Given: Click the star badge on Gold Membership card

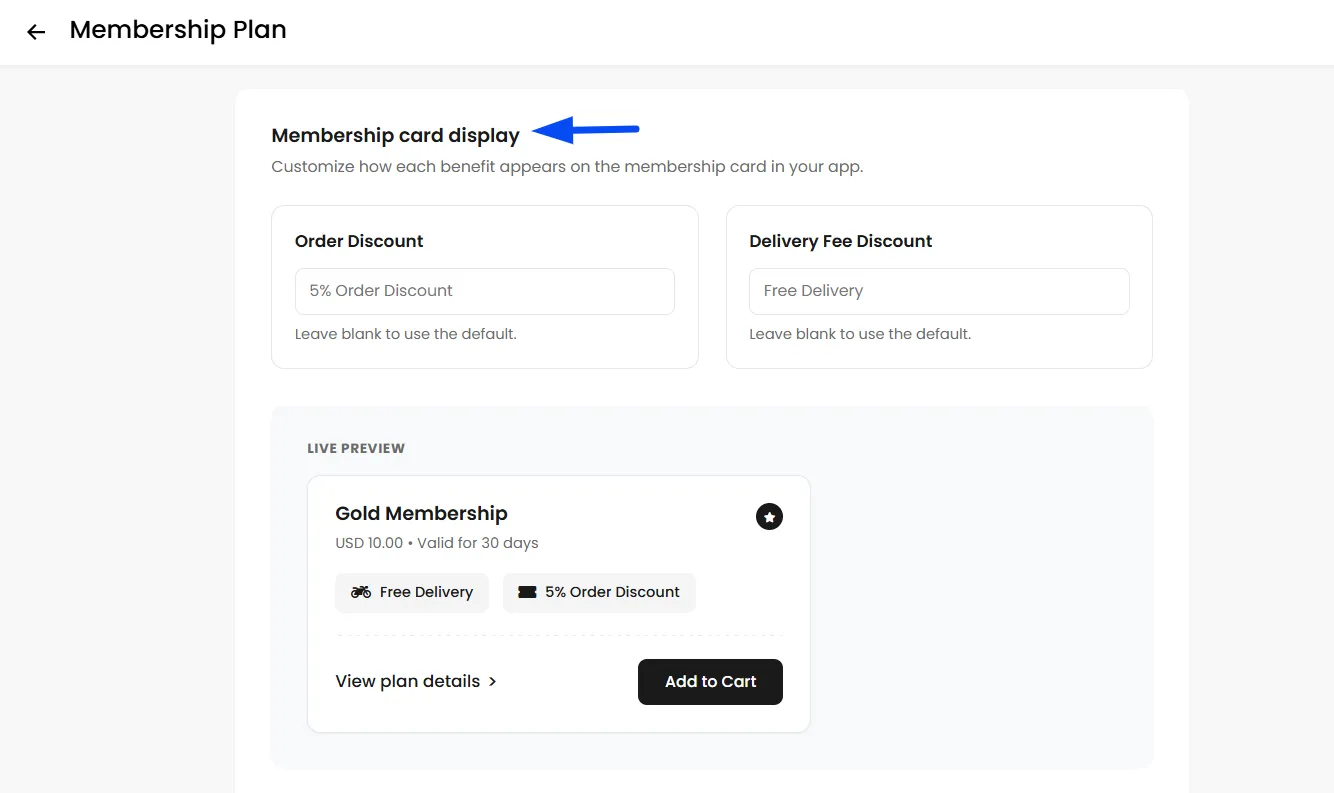Looking at the screenshot, I should point(769,517).
